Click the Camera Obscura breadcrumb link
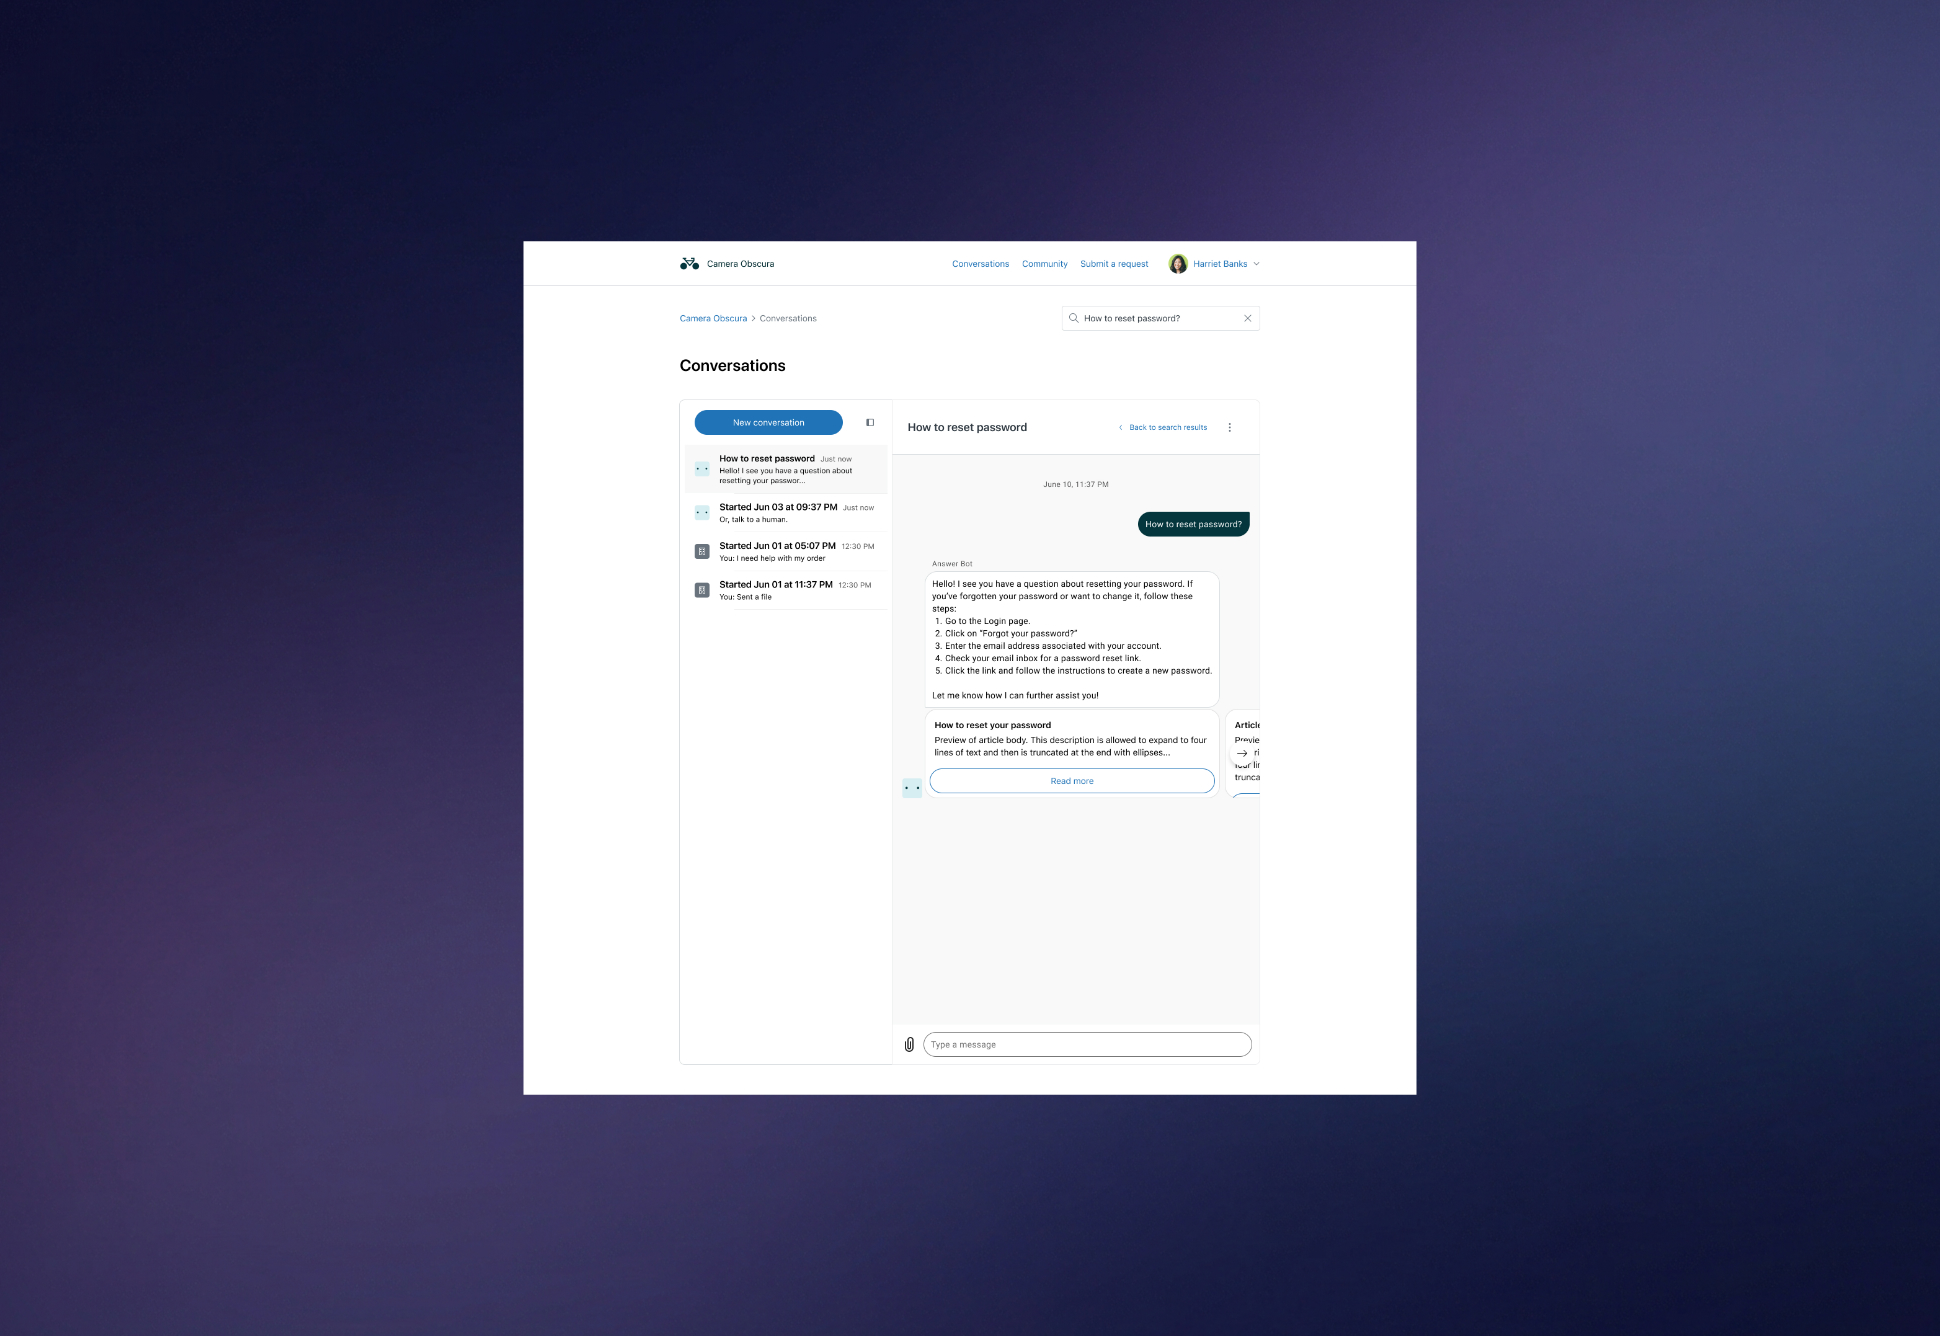The width and height of the screenshot is (1940, 1336). click(713, 318)
